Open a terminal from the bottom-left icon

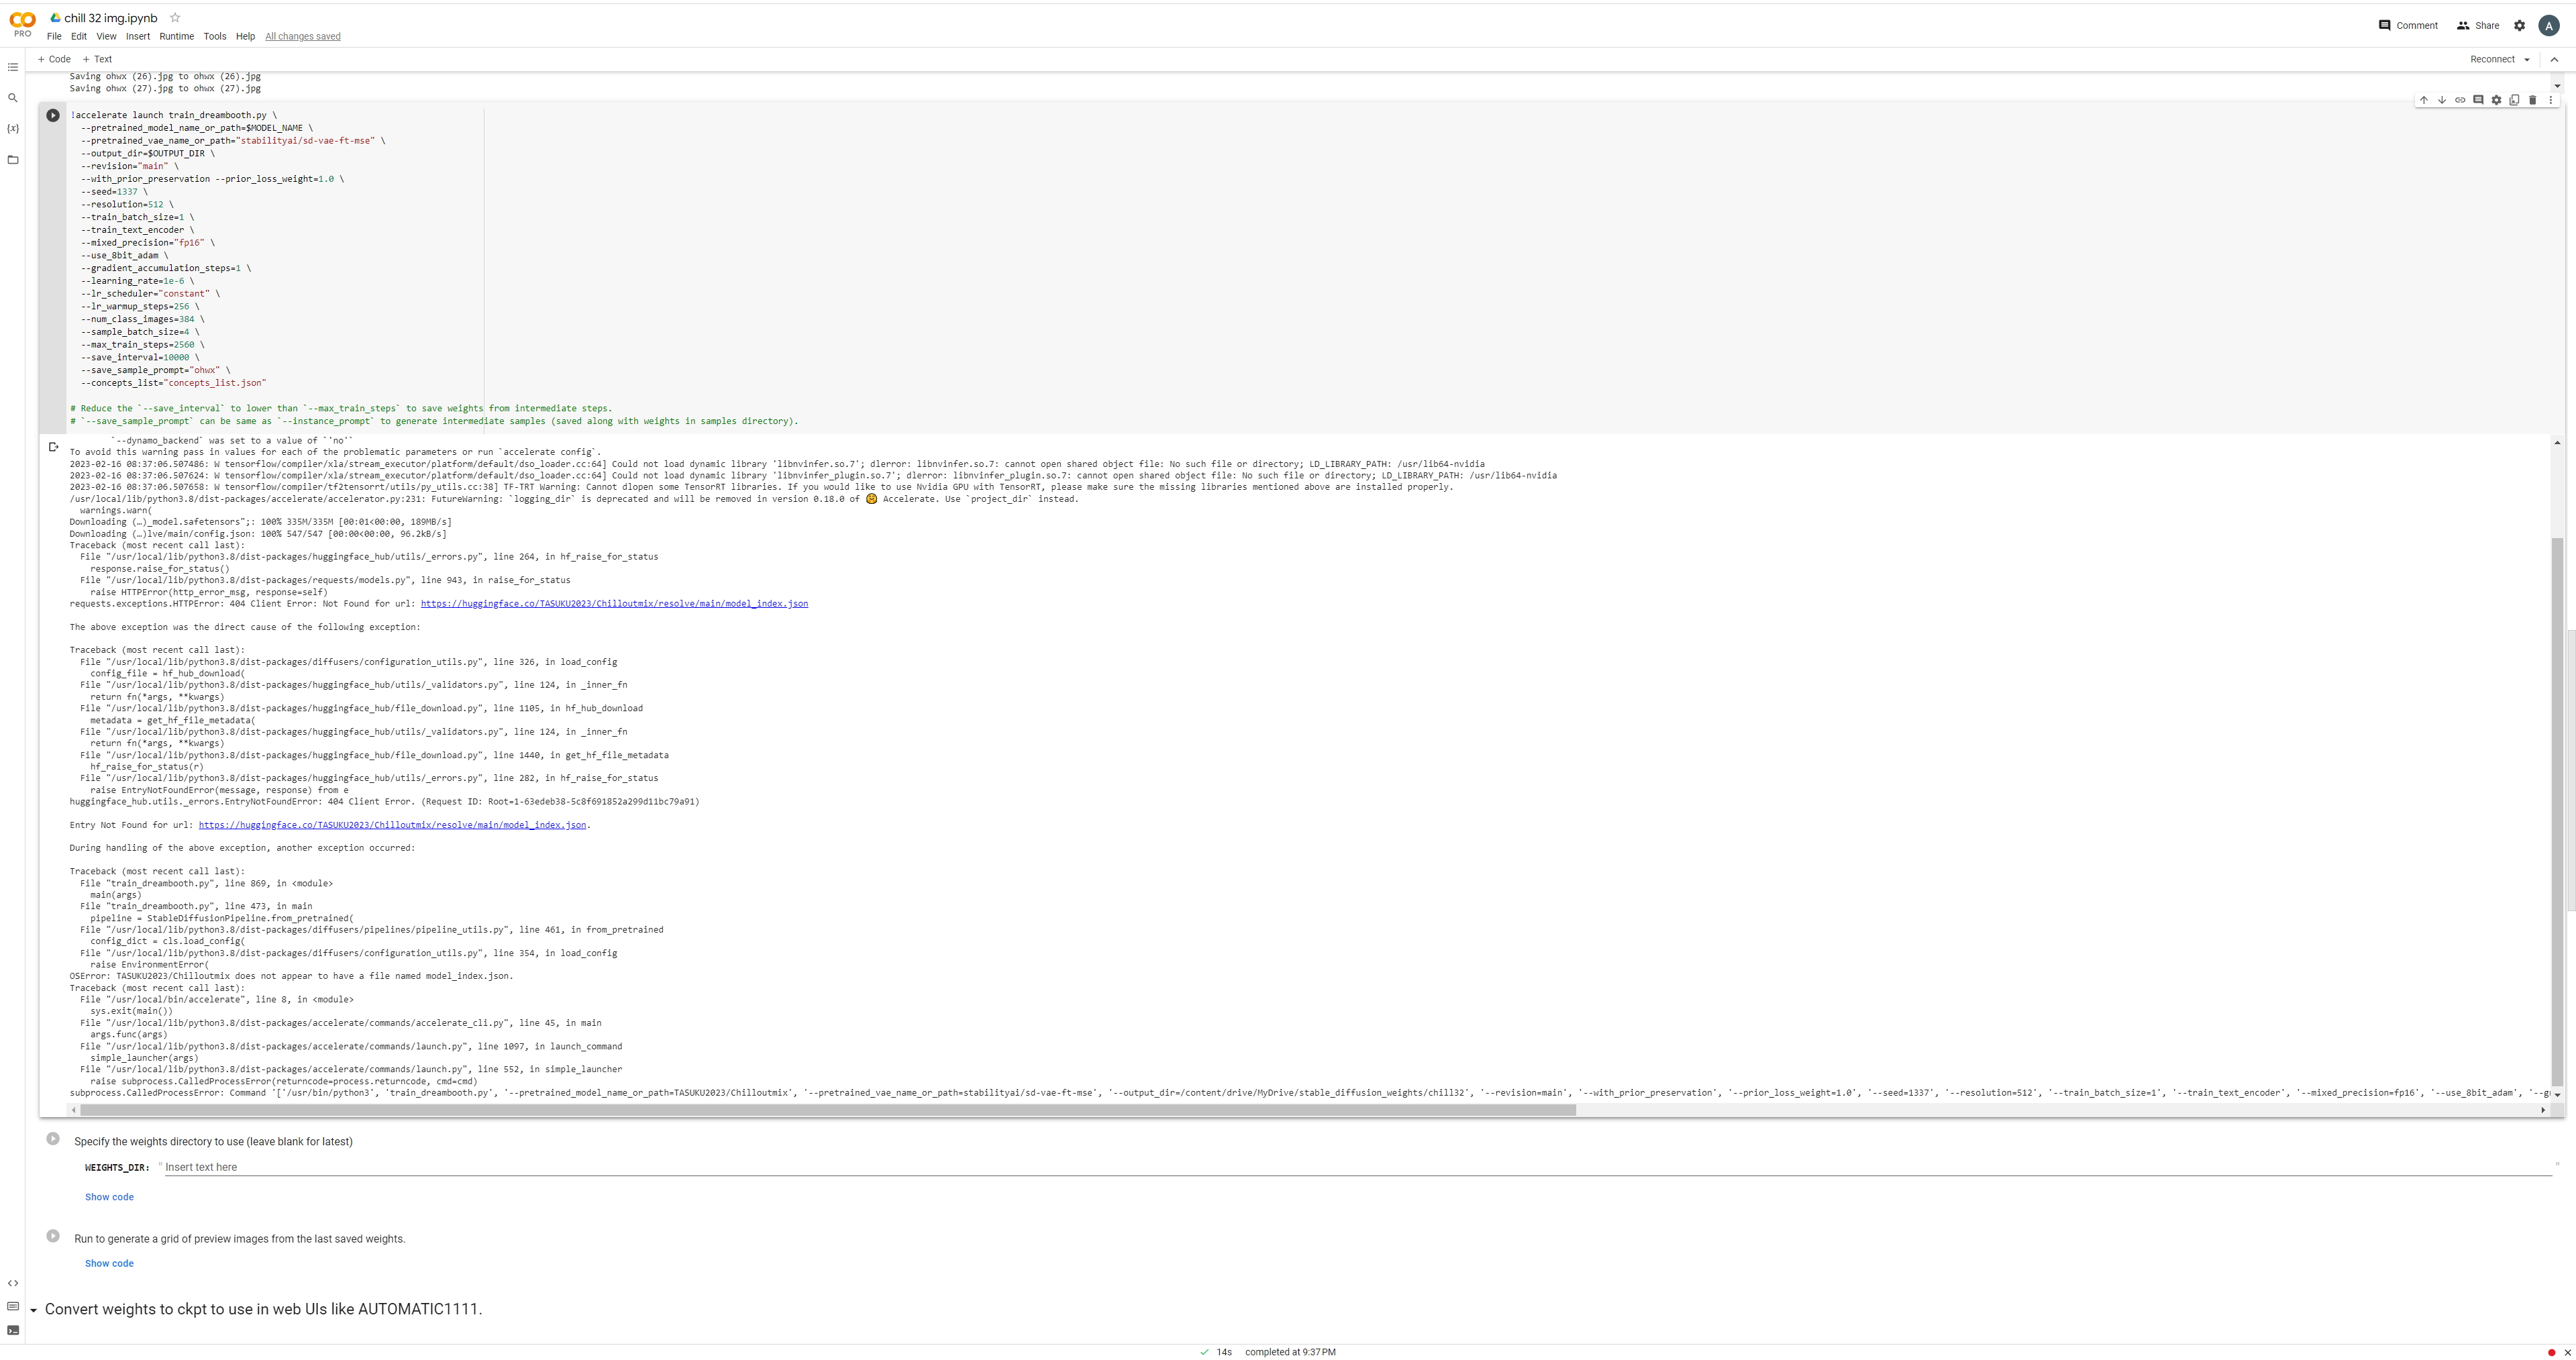coord(12,1330)
